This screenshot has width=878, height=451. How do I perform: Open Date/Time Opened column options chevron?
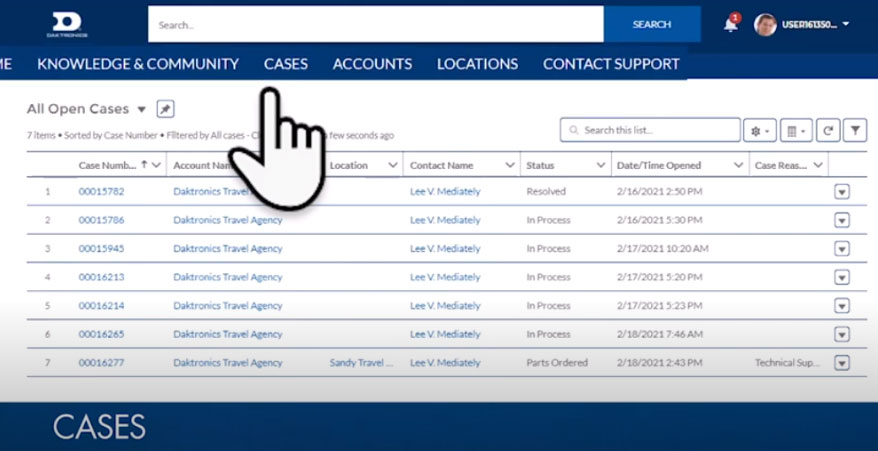pyautogui.click(x=739, y=165)
